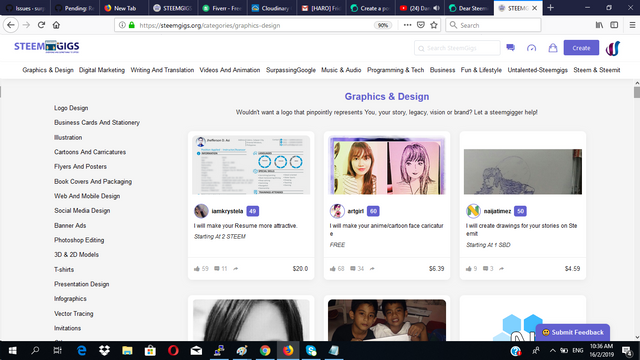Screen dimensions: 640x360
Task: Open the SteemGigs dashboard gauge icon
Action: (531, 48)
